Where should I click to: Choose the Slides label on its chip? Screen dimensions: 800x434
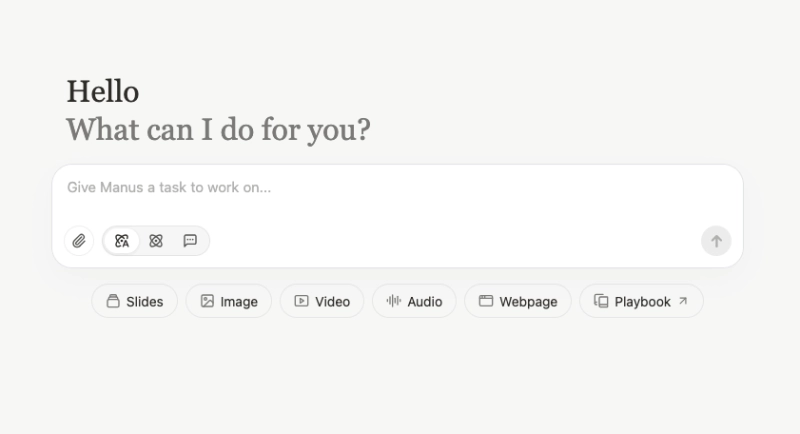(145, 301)
